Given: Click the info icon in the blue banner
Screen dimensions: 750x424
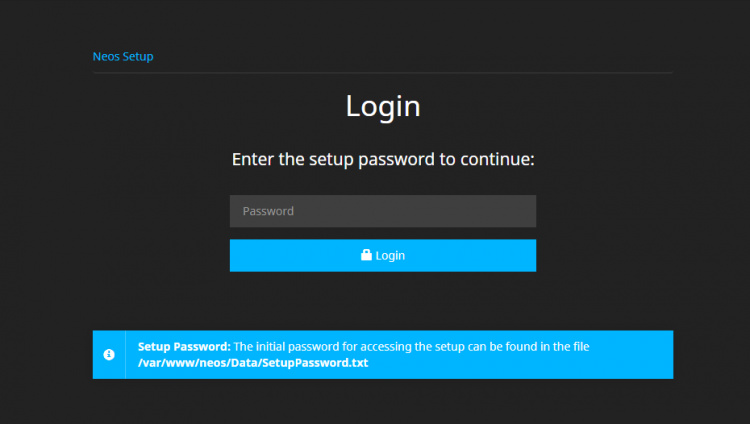Looking at the screenshot, I should tap(109, 355).
